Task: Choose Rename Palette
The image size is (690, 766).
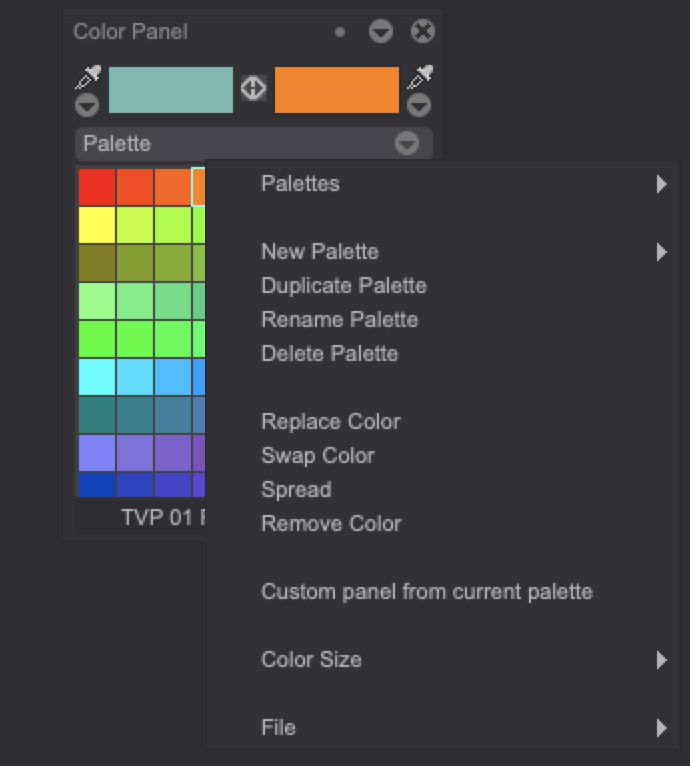Action: [443, 320]
